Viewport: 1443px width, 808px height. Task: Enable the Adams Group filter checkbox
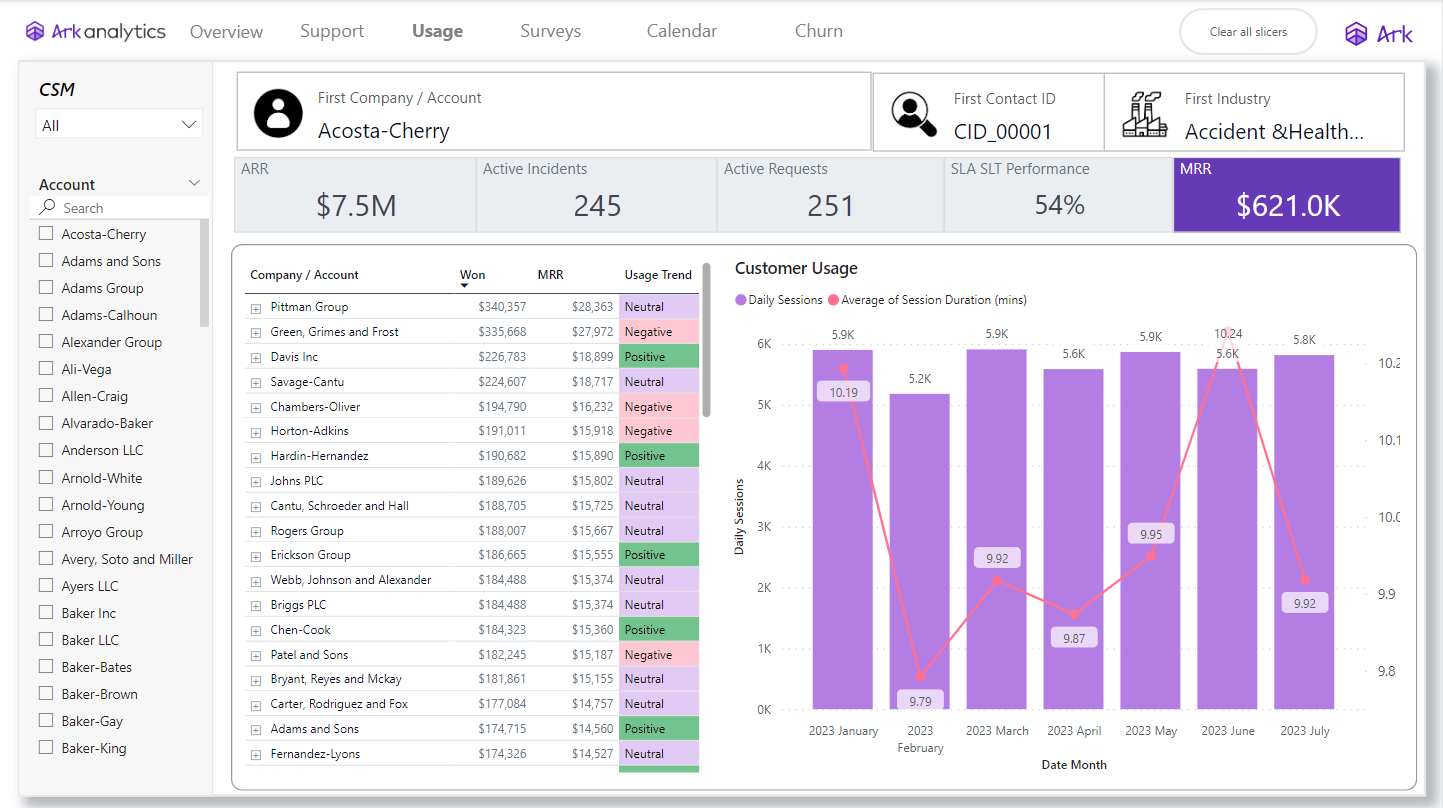pyautogui.click(x=45, y=287)
